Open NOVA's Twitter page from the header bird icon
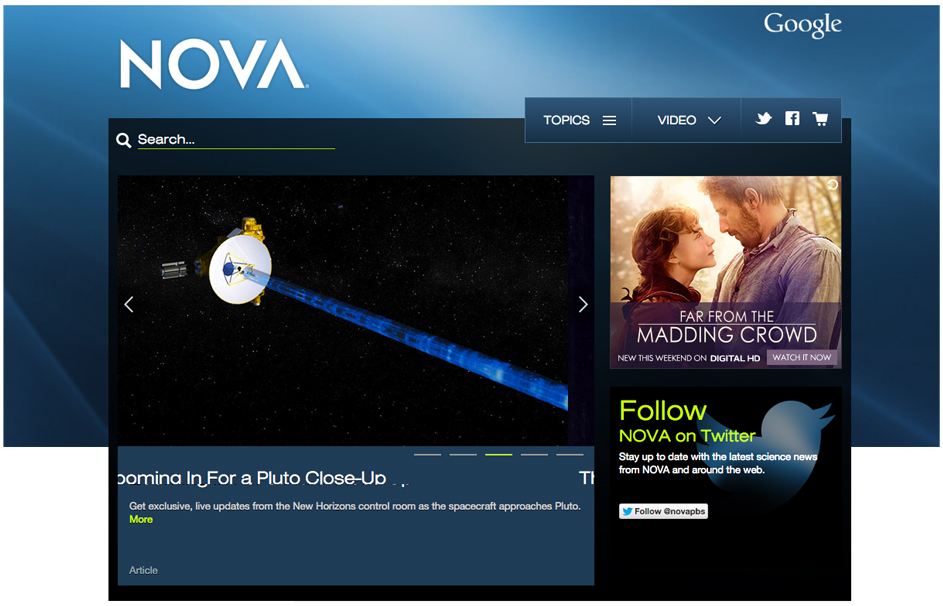 (764, 118)
